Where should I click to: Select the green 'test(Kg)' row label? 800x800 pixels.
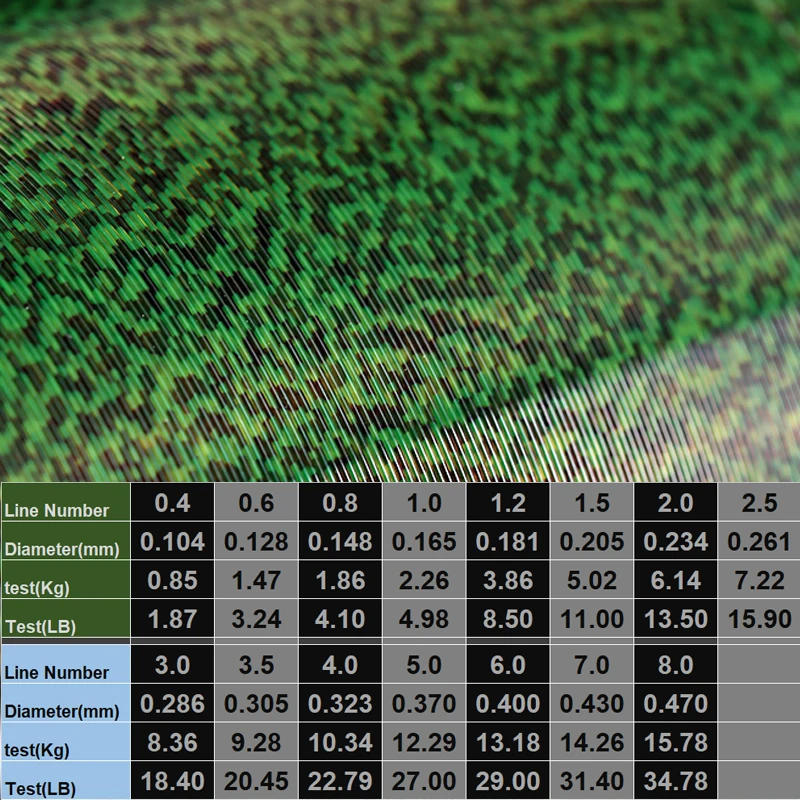[66, 580]
